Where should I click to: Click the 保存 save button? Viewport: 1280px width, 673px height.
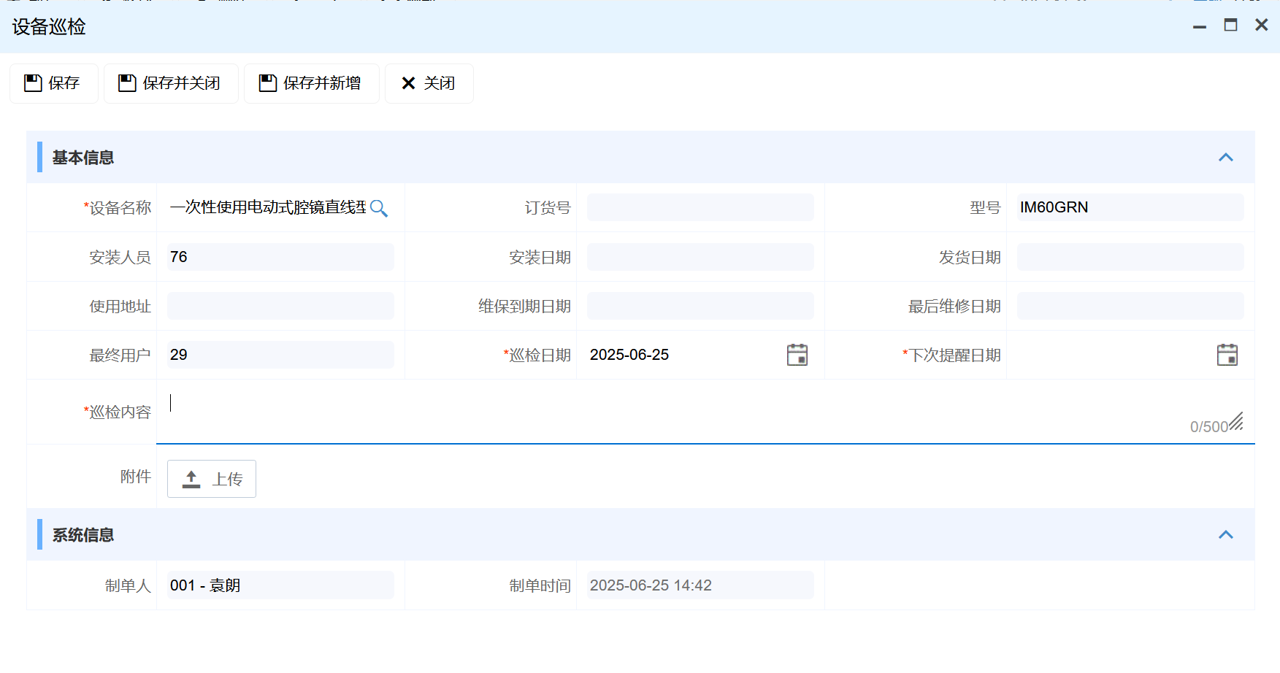click(x=54, y=83)
